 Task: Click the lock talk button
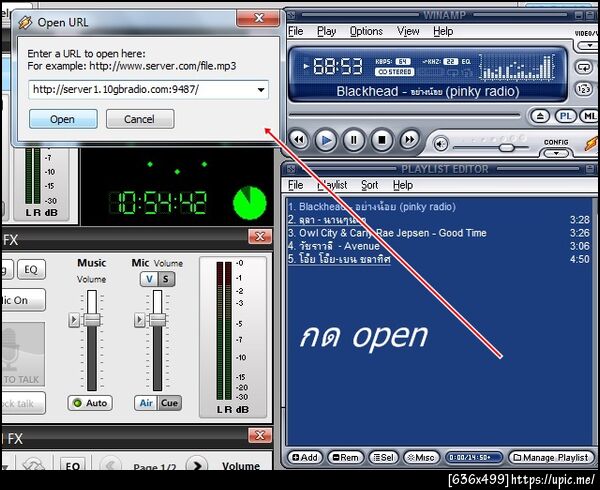click(x=23, y=403)
